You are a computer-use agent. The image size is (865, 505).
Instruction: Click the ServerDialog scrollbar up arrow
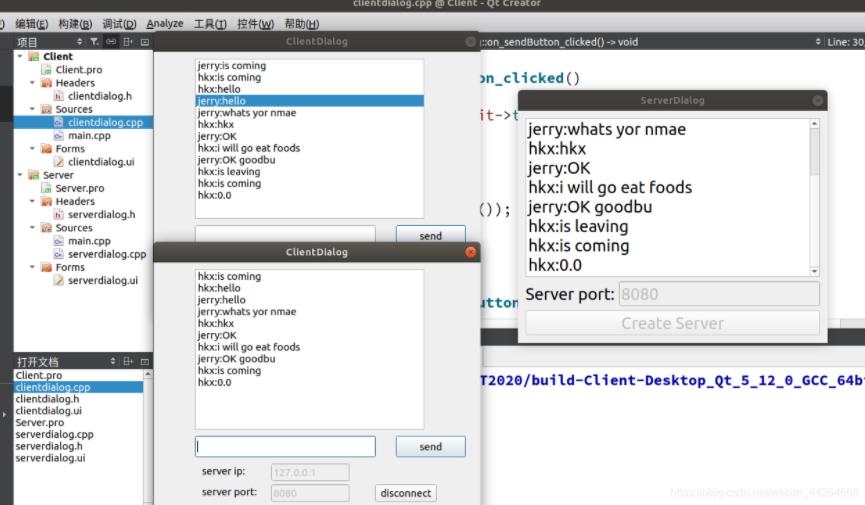coord(814,124)
